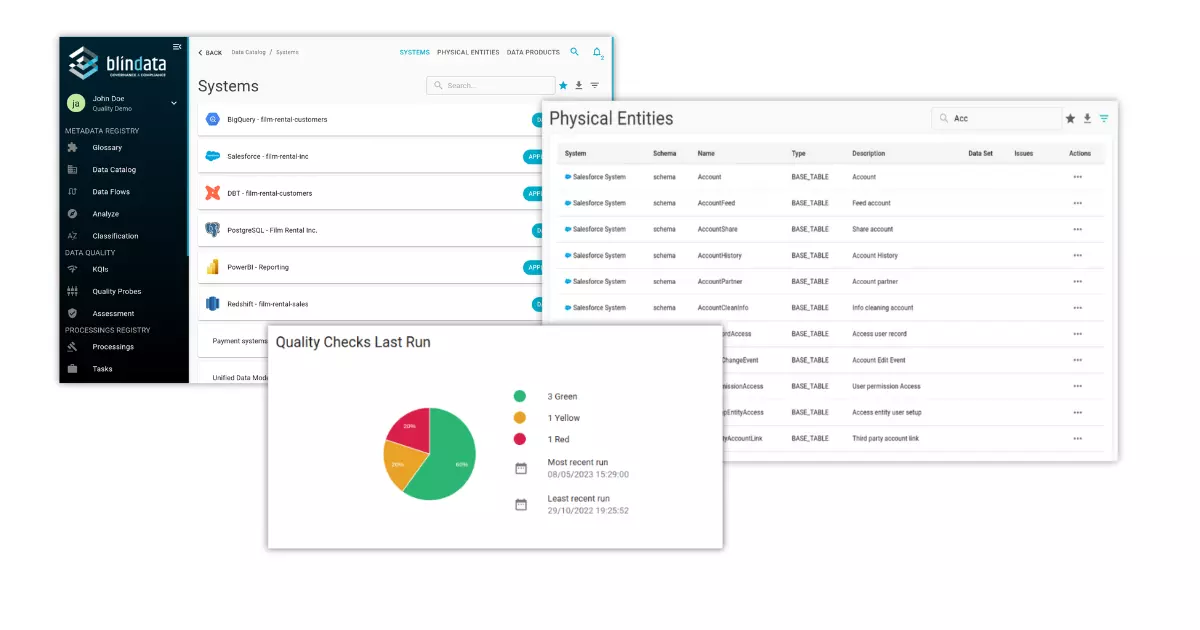Image resolution: width=1200 pixels, height=630 pixels.
Task: Click the download icon in Systems panel
Action: click(579, 86)
